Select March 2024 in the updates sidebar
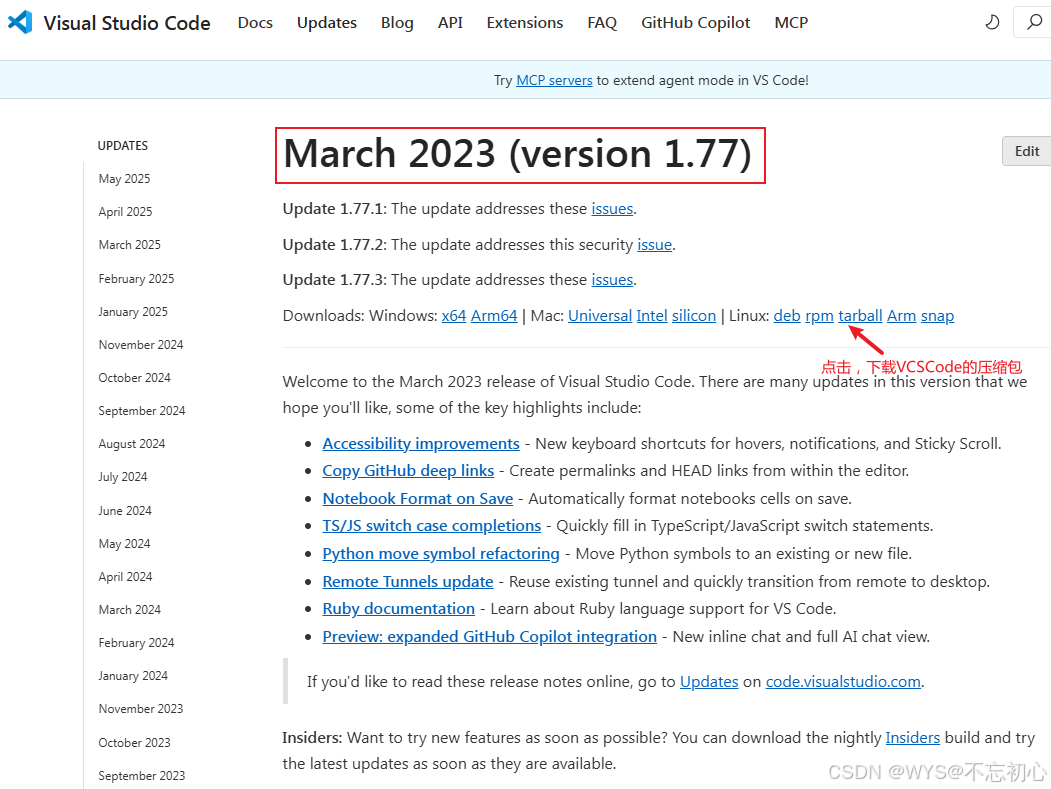1051x789 pixels. tap(129, 609)
